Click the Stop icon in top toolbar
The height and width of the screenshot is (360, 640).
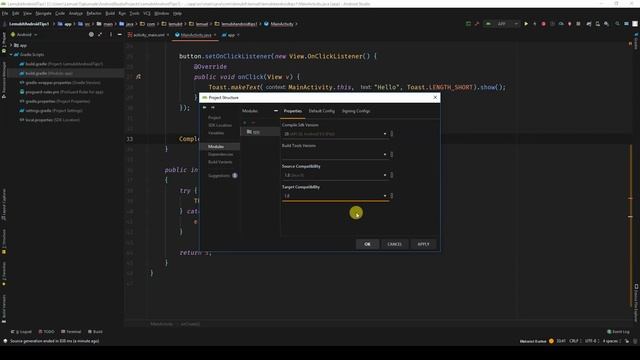point(578,24)
